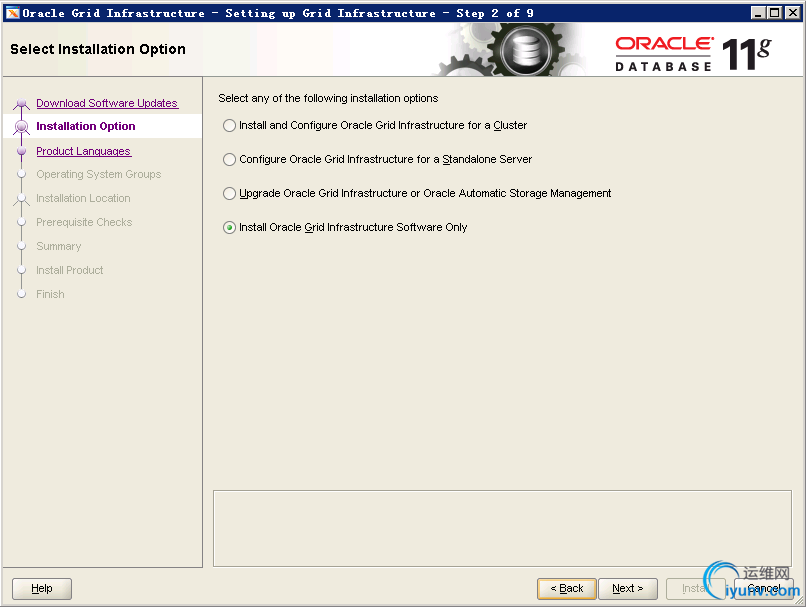Click the Installation Option step in sidebar
Image resolution: width=806 pixels, height=607 pixels.
coord(86,126)
